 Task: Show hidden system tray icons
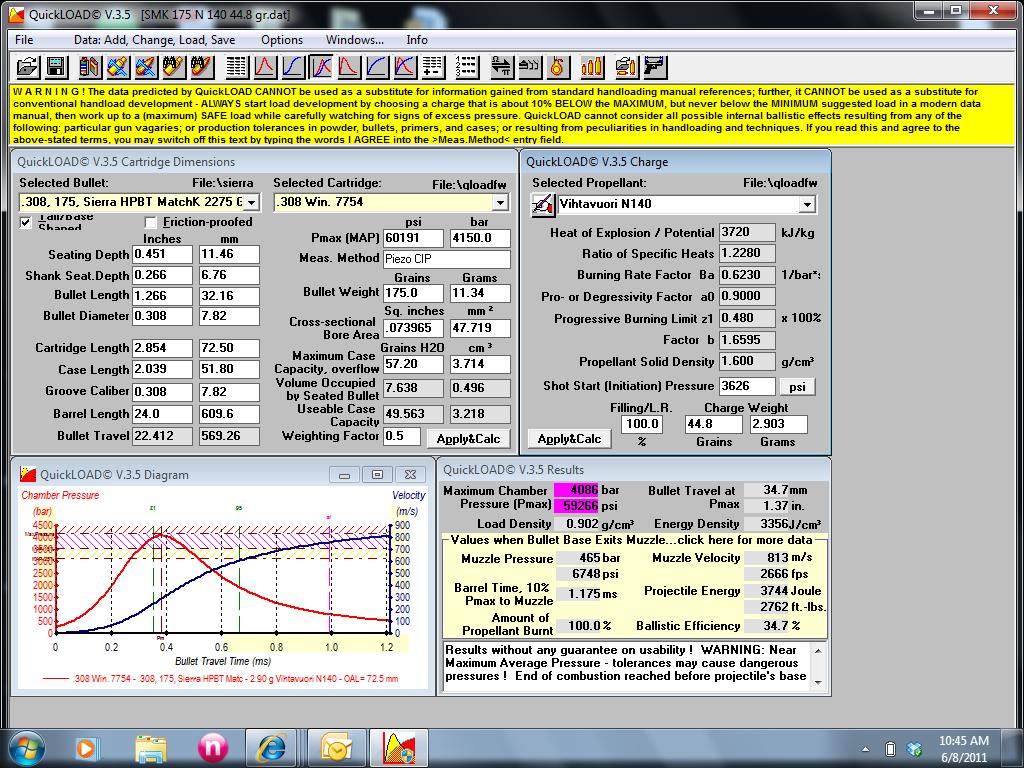click(866, 749)
